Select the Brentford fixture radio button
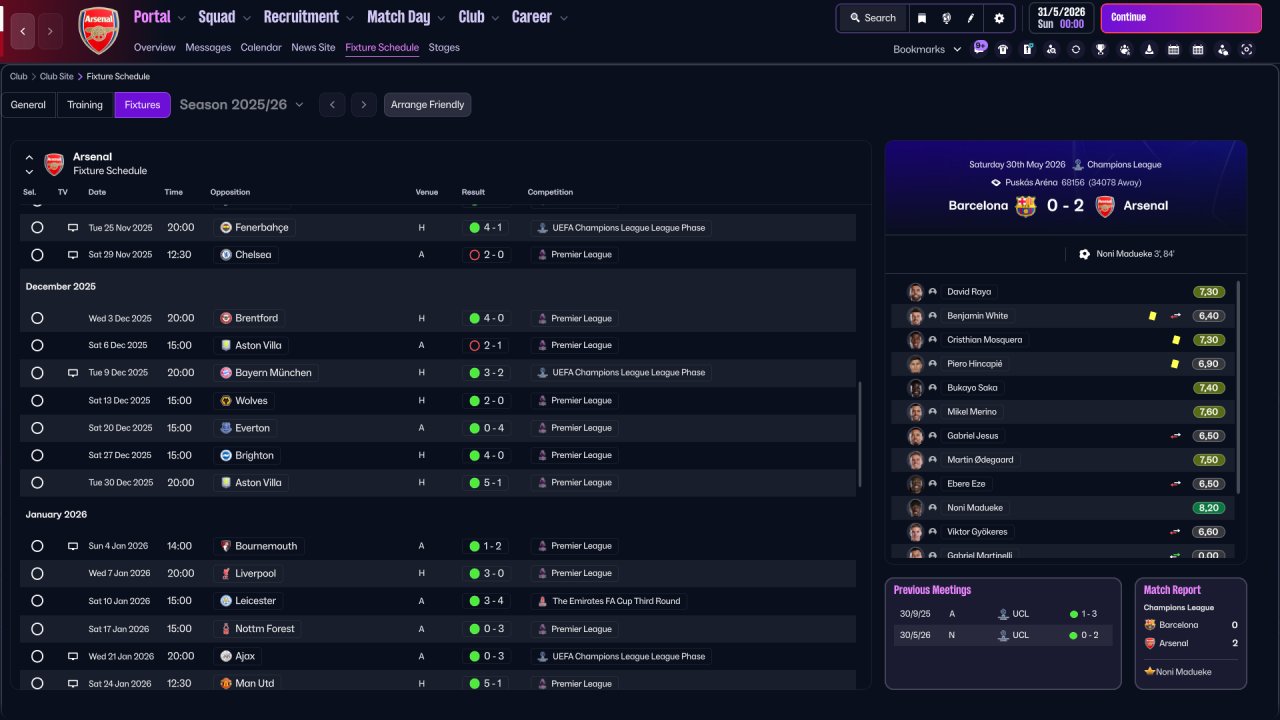1280x720 pixels. coord(37,318)
